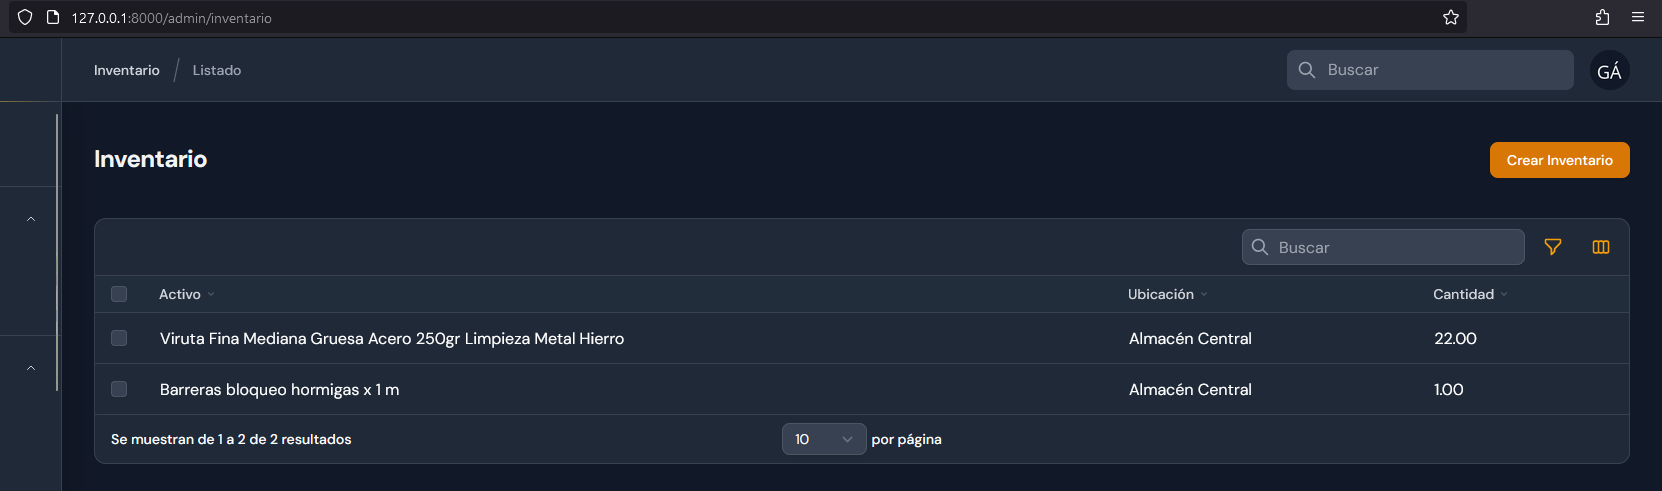Open the table filter funnel icon
This screenshot has width=1662, height=491.
click(x=1553, y=247)
